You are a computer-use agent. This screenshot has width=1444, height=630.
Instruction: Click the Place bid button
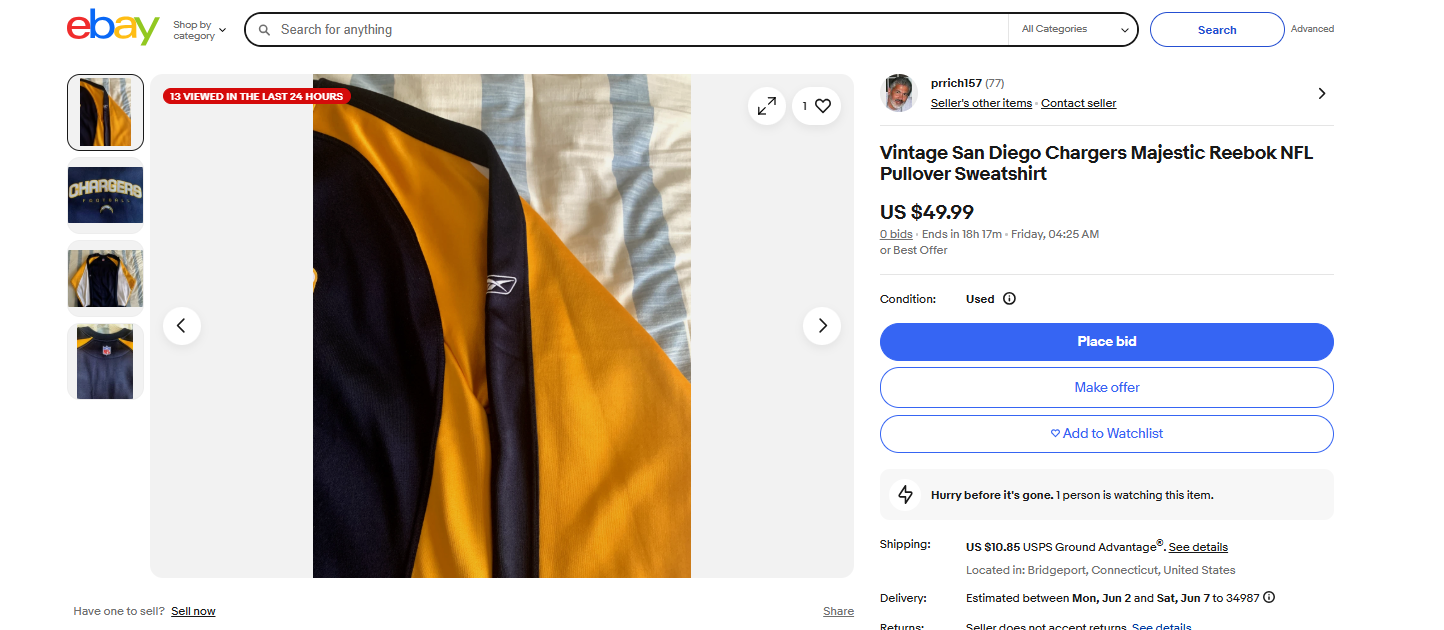point(1106,342)
